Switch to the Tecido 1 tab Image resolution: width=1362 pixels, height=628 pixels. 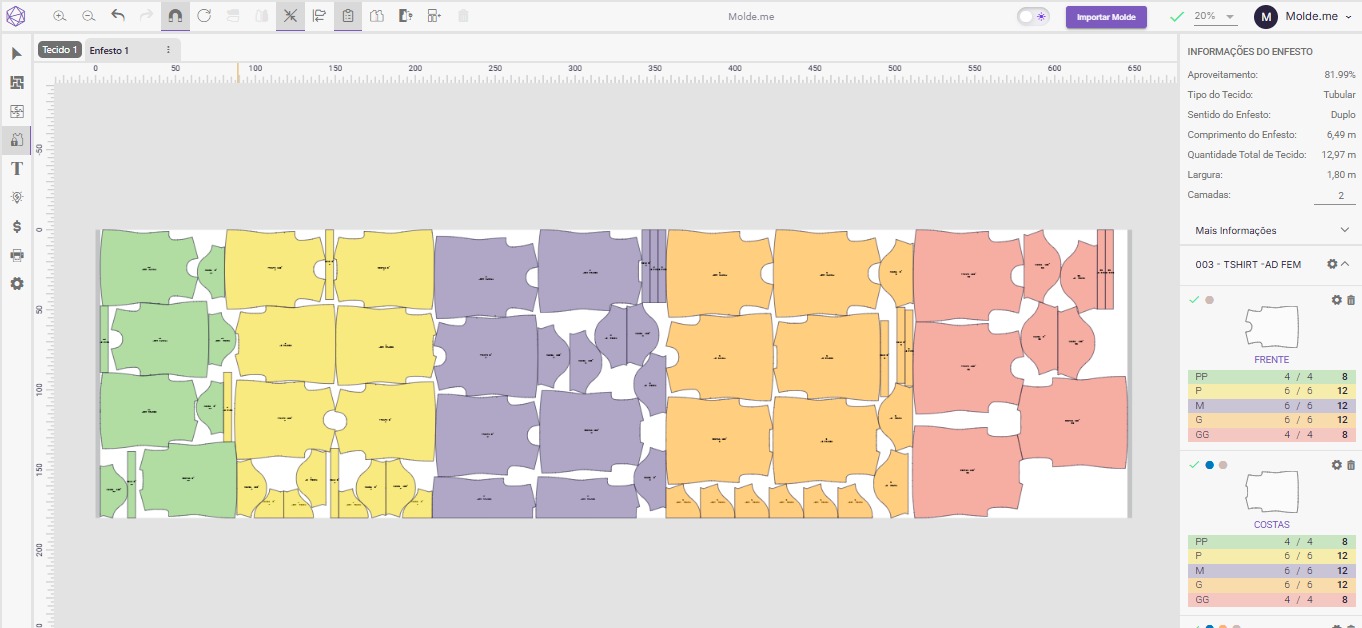tap(60, 50)
